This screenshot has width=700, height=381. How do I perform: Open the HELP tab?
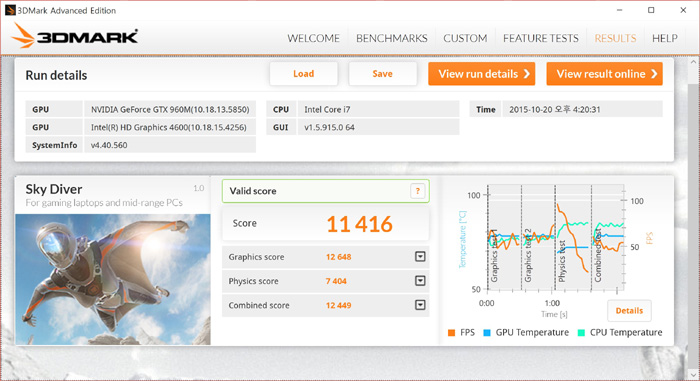[665, 38]
